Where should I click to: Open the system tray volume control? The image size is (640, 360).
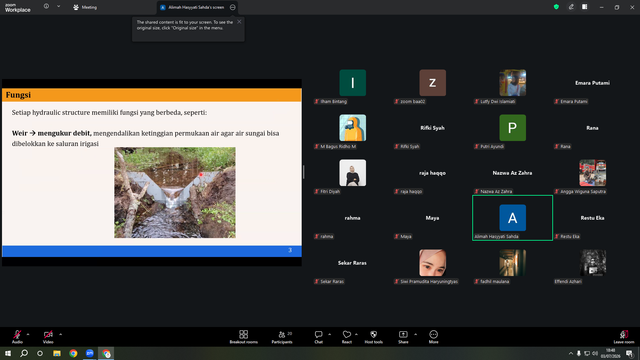coord(595,353)
